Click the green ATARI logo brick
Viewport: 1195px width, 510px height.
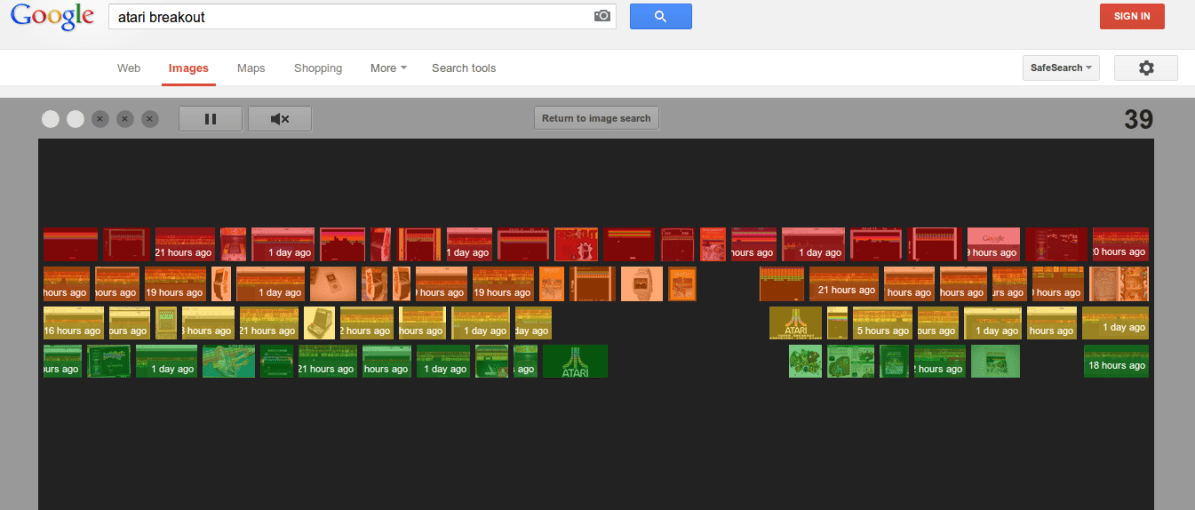[575, 361]
